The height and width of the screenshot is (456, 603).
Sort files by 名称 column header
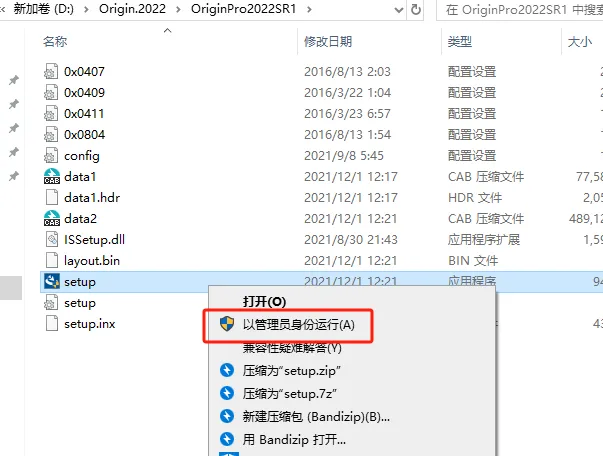(x=55, y=41)
